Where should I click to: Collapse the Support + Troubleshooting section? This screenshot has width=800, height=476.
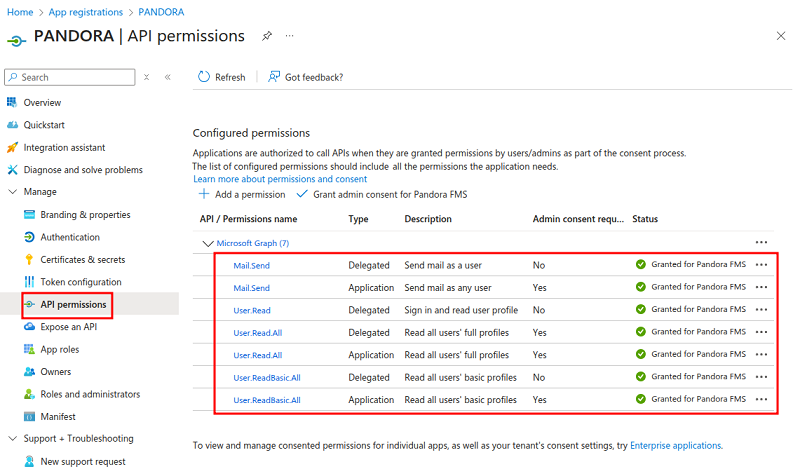point(13,438)
